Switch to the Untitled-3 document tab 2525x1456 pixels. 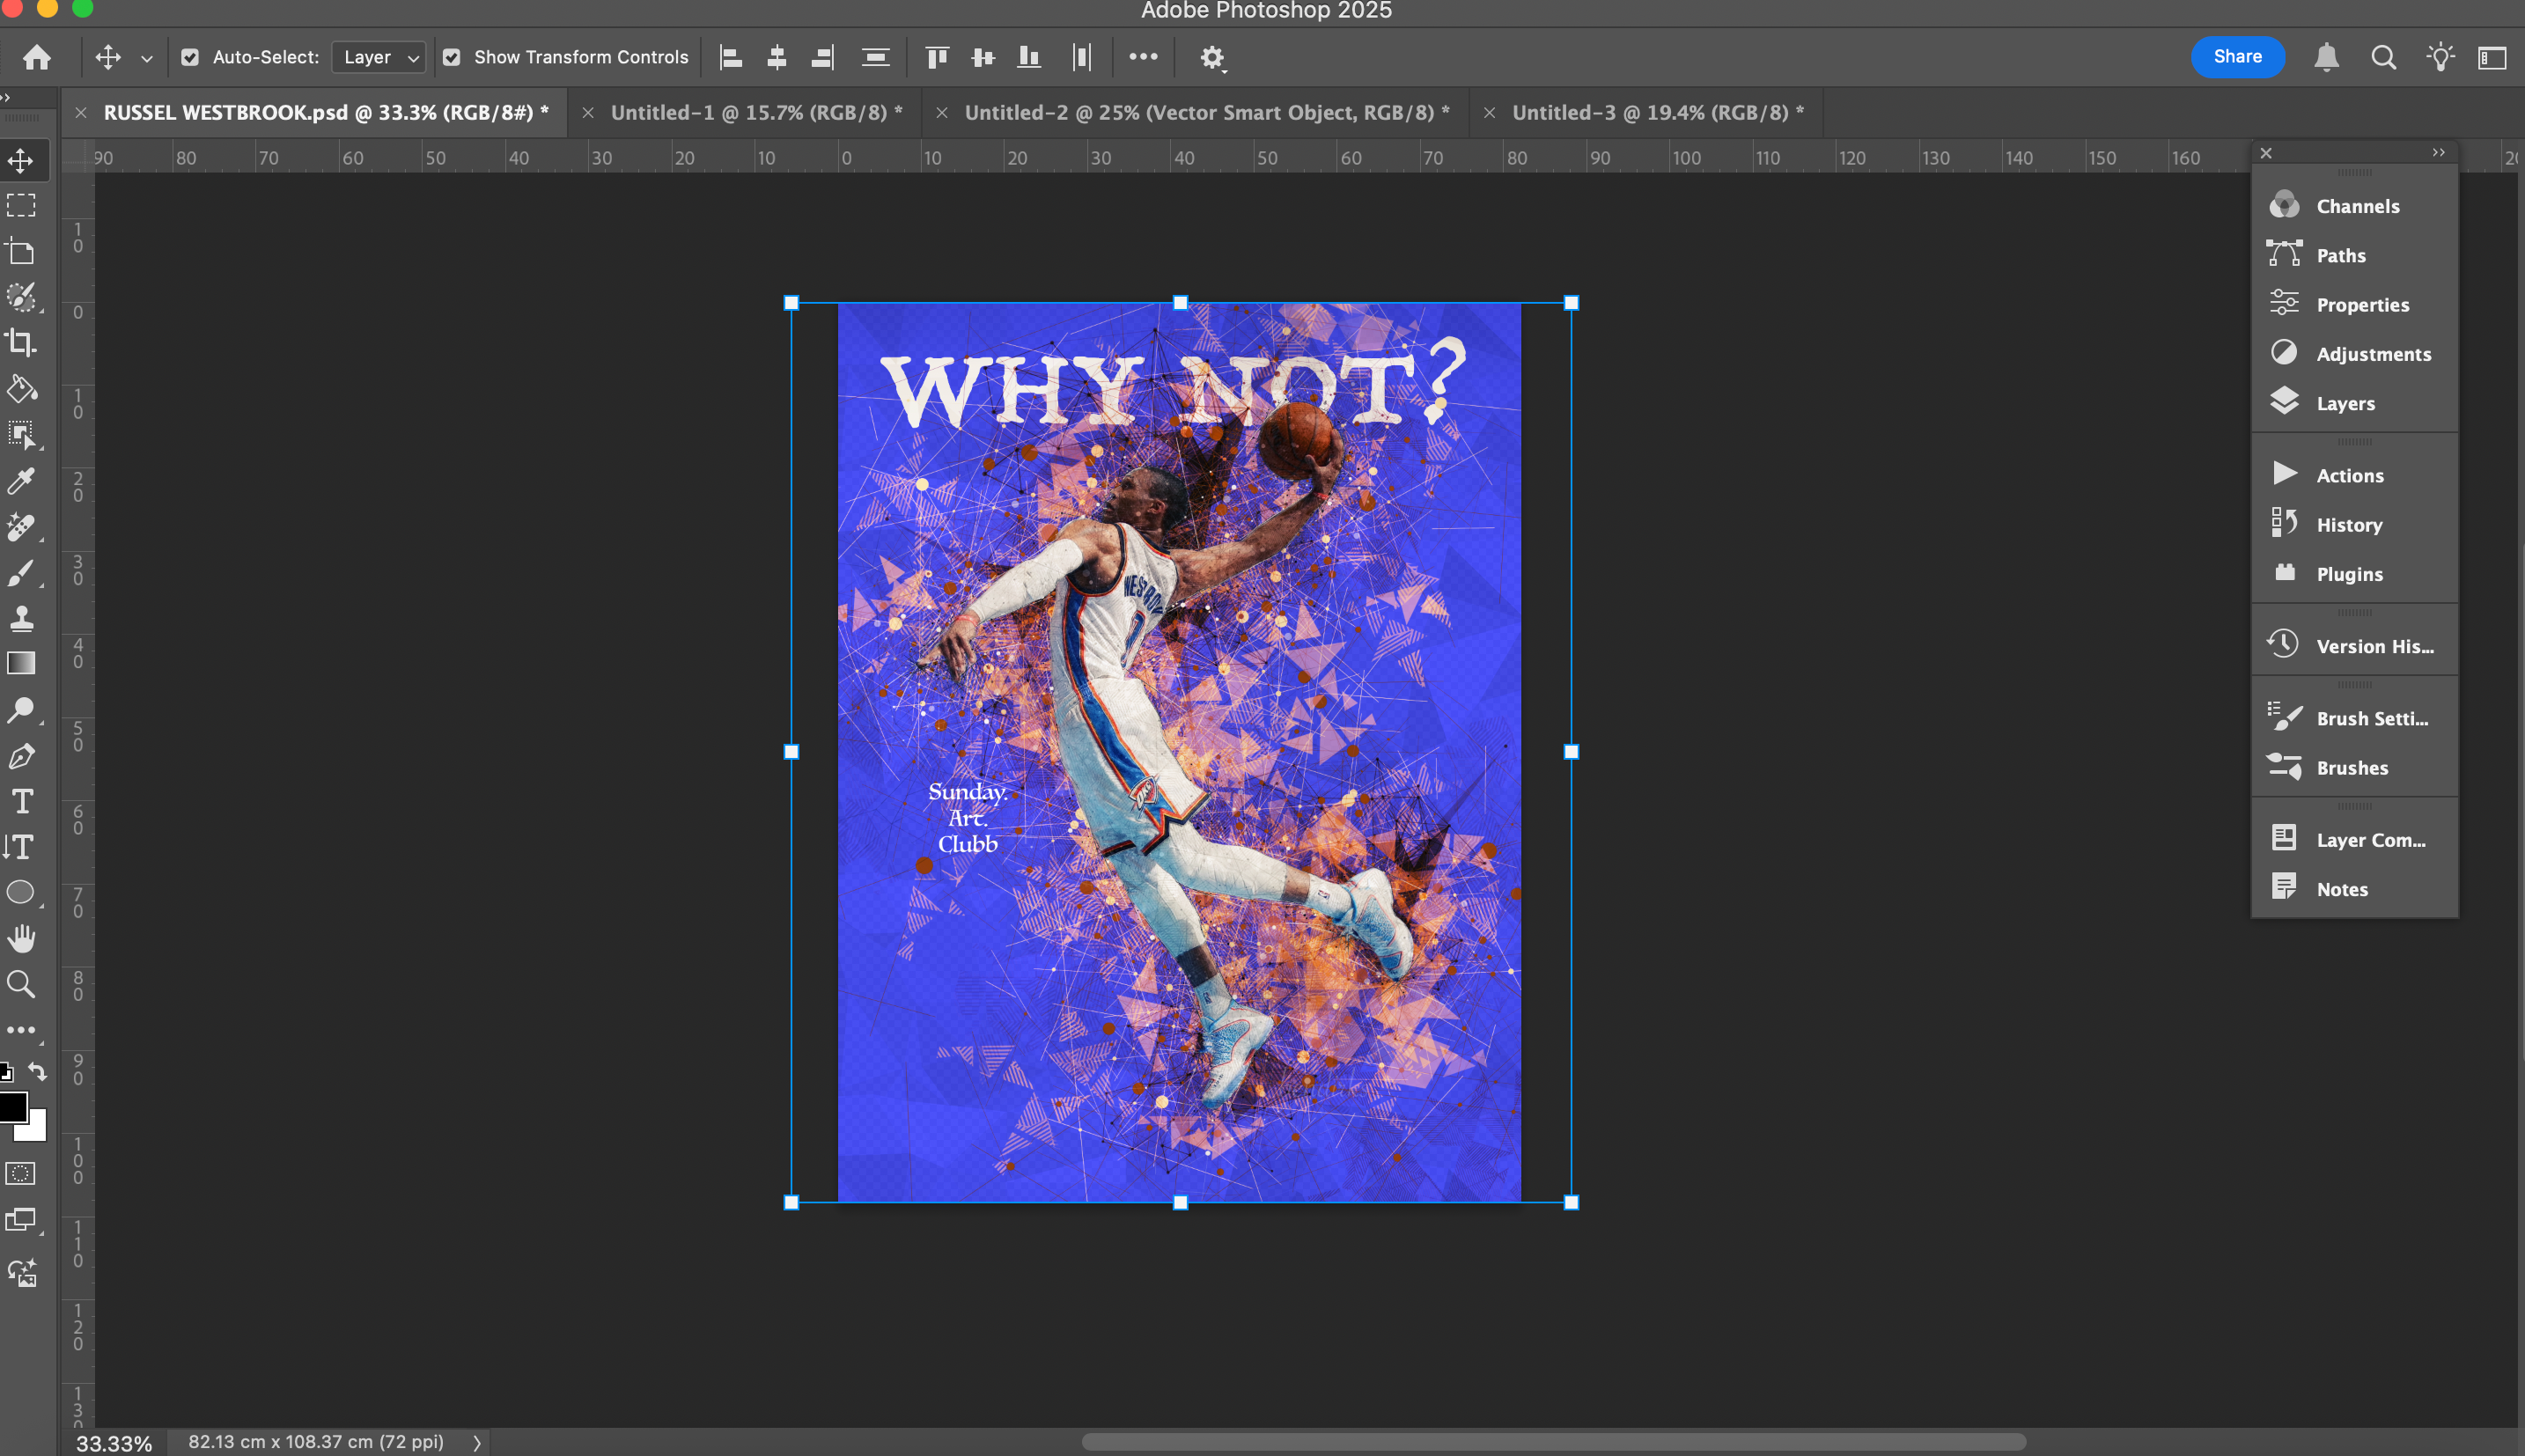pos(1657,113)
